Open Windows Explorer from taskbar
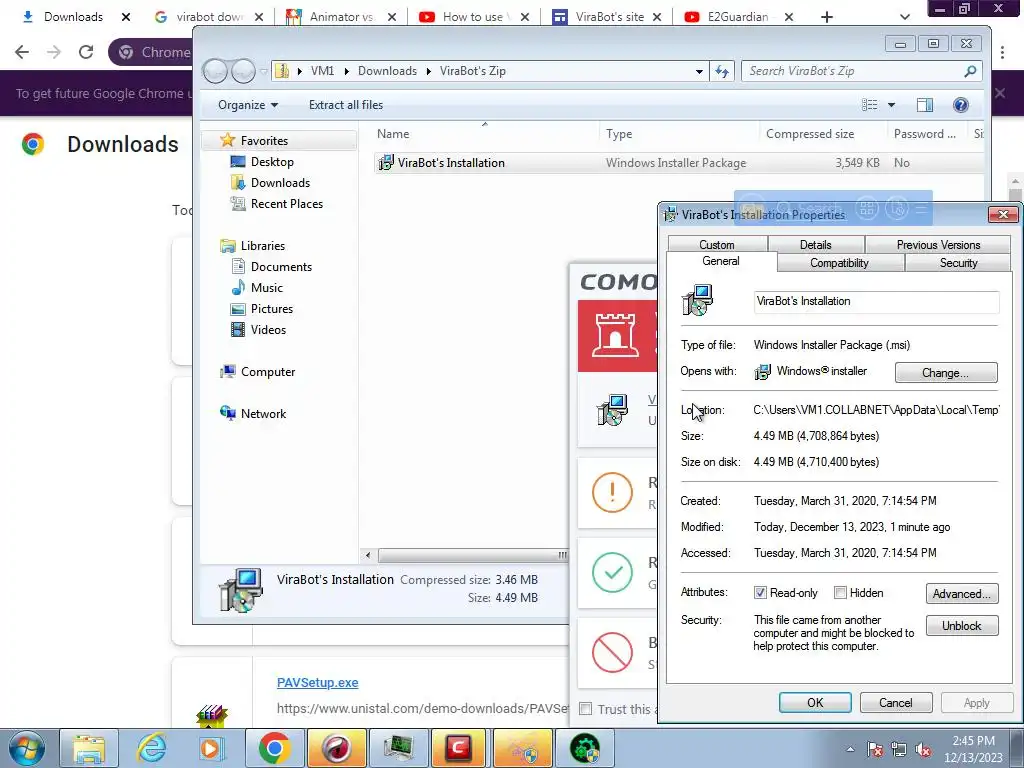Viewport: 1024px width, 768px height. [x=89, y=748]
